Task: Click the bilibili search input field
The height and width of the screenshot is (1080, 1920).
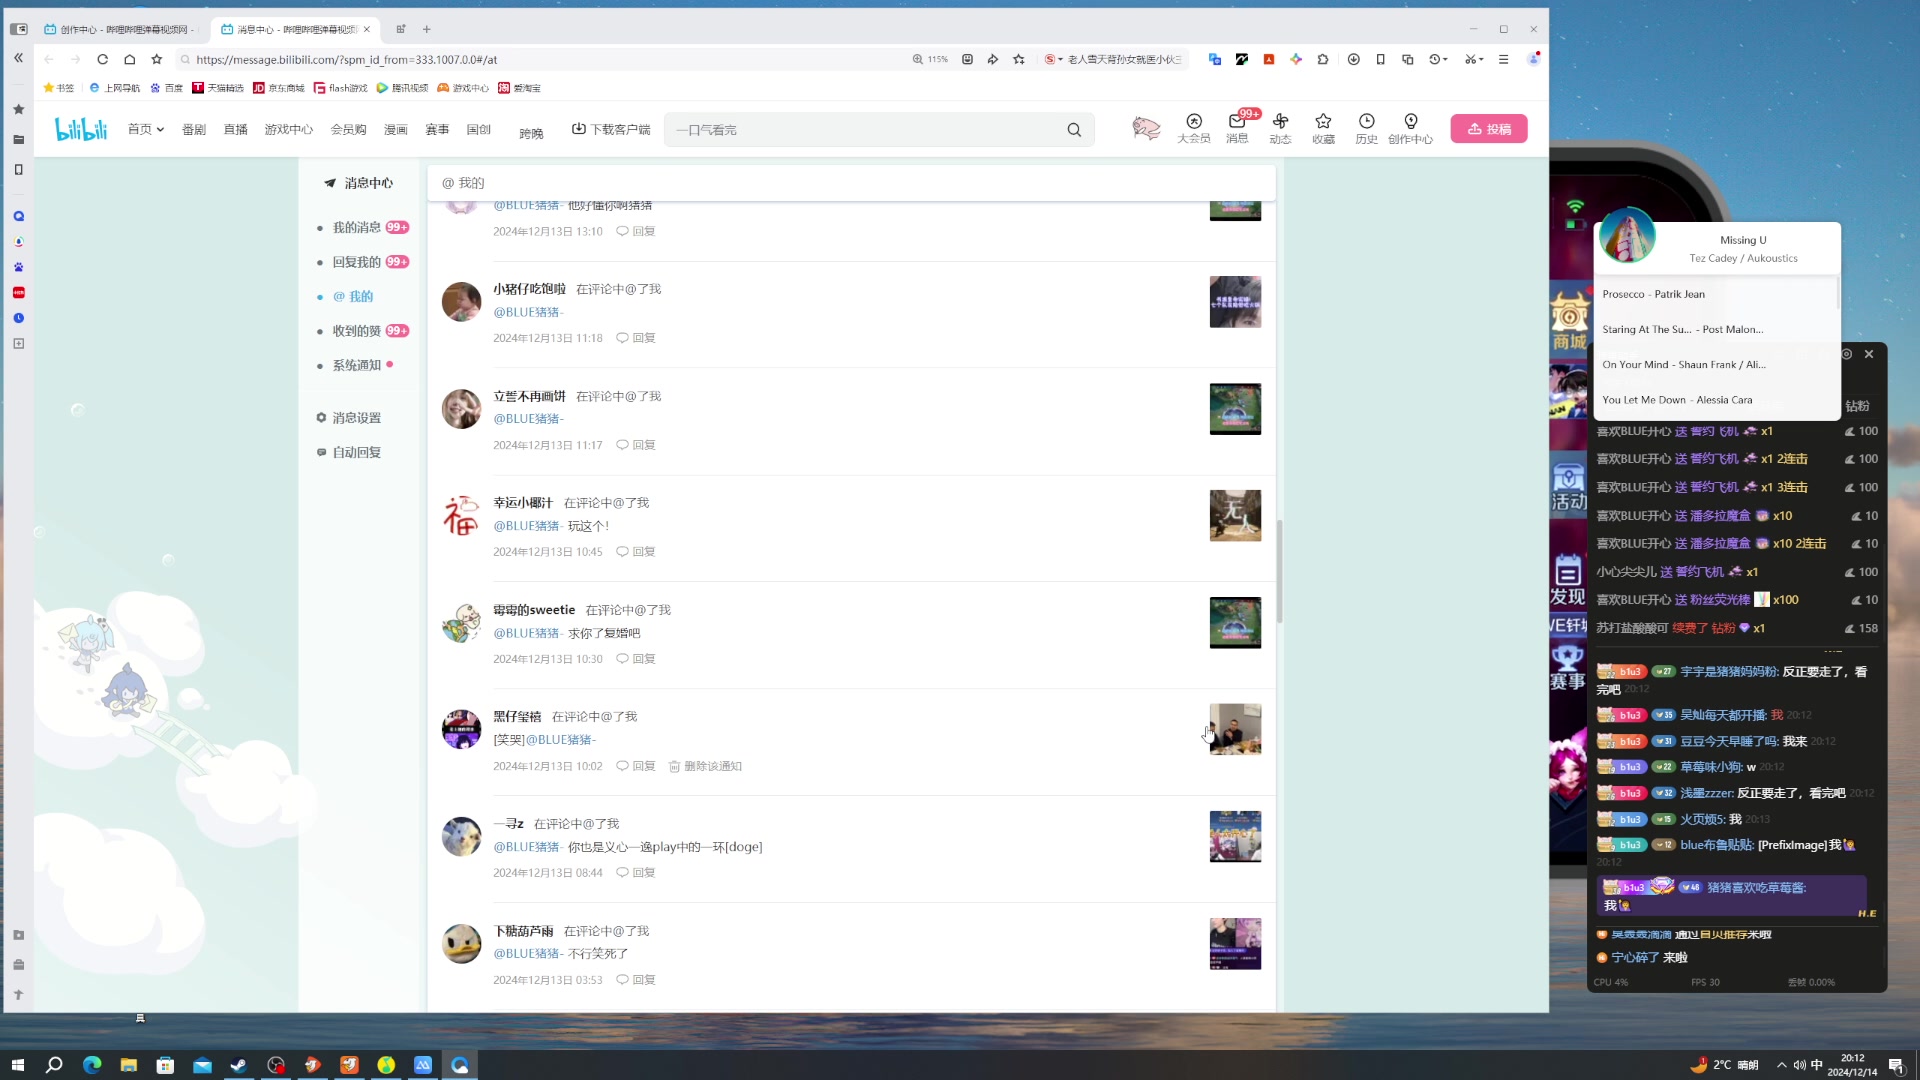Action: click(865, 130)
